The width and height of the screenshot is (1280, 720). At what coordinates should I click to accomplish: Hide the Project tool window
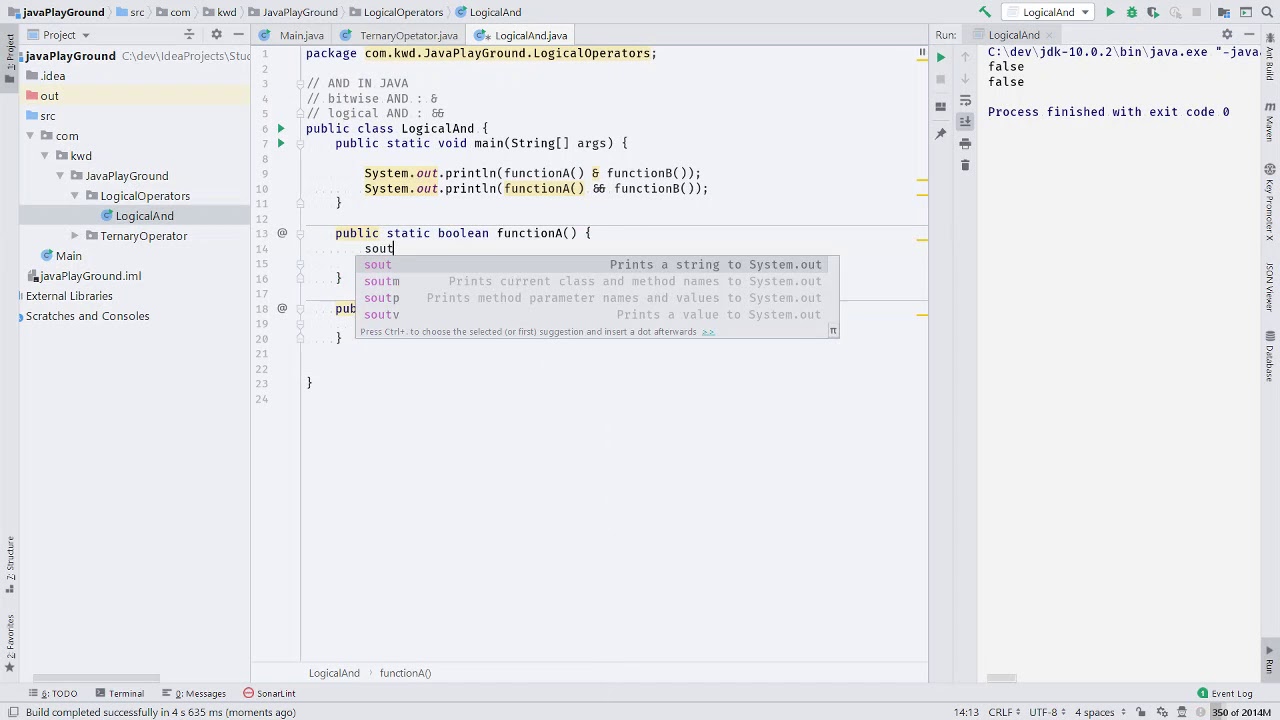pyautogui.click(x=238, y=35)
